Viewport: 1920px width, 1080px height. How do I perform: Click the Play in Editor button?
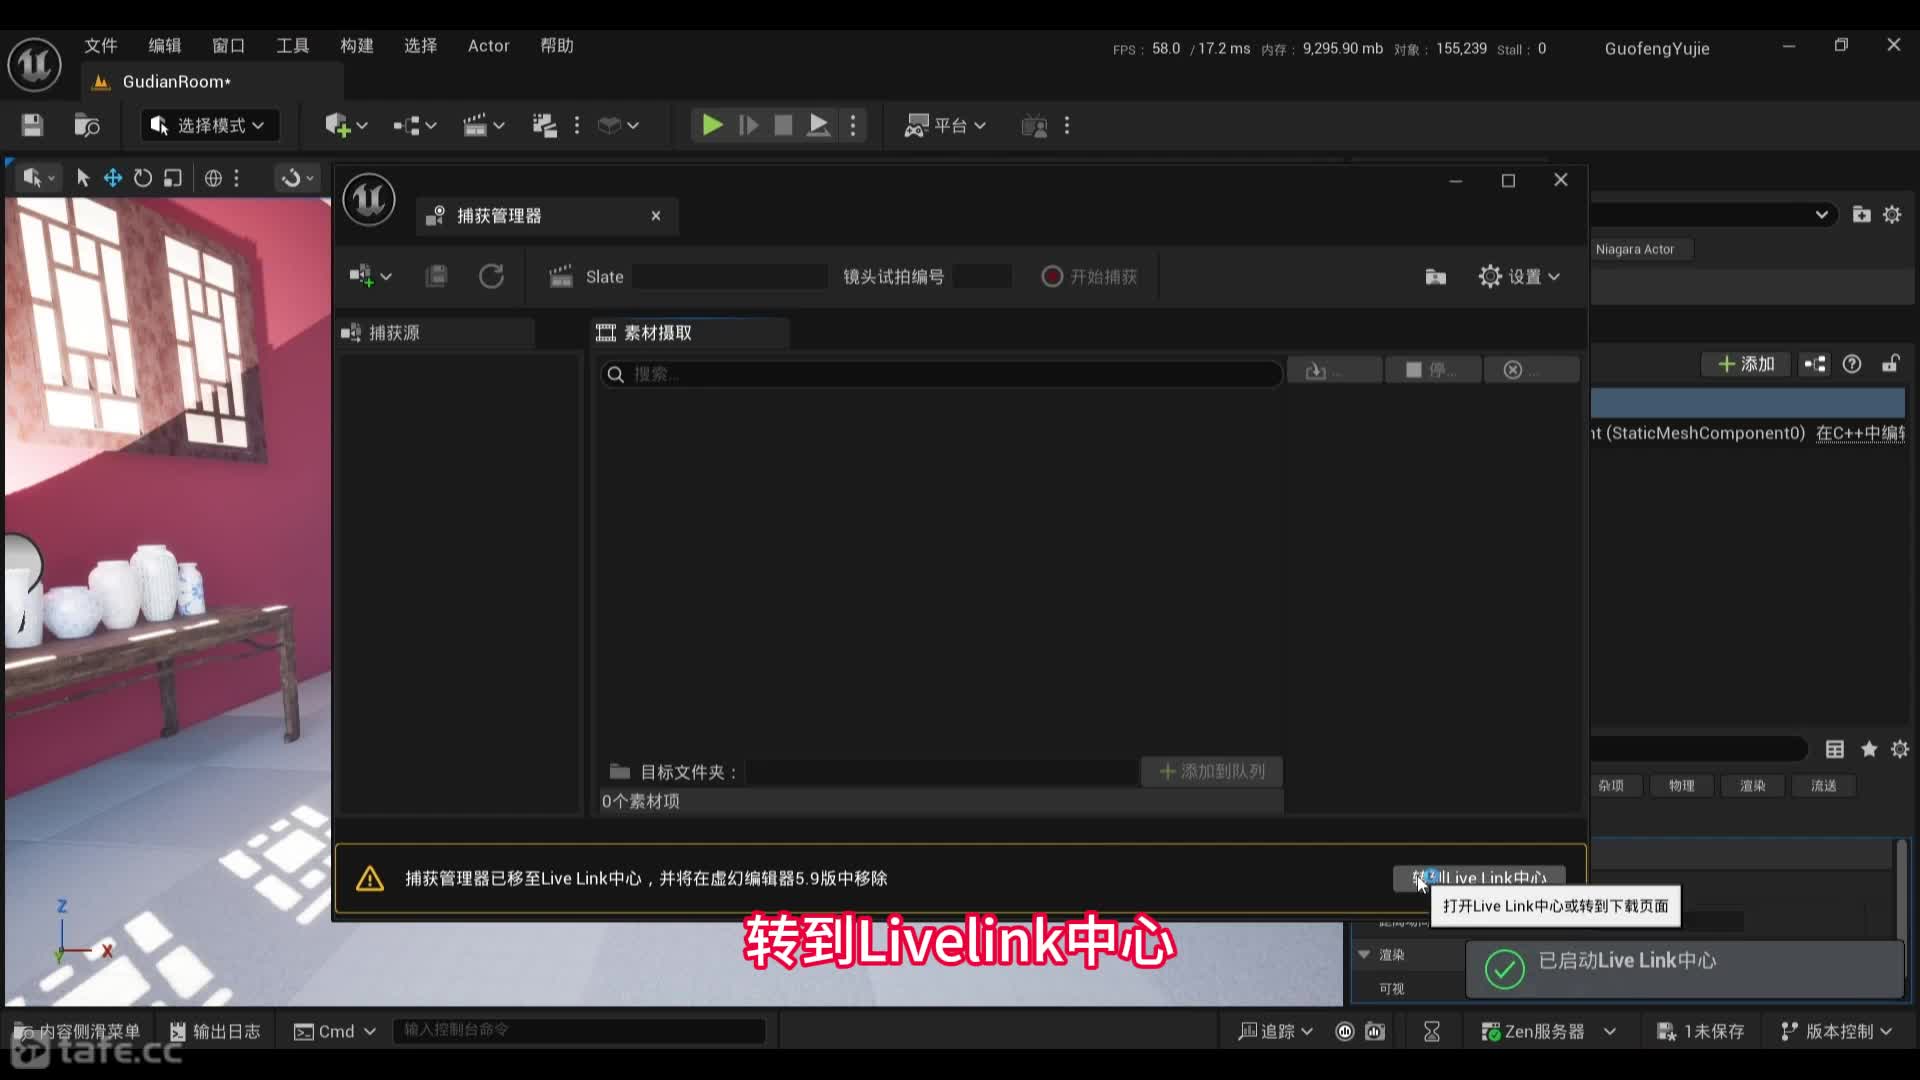coord(711,124)
